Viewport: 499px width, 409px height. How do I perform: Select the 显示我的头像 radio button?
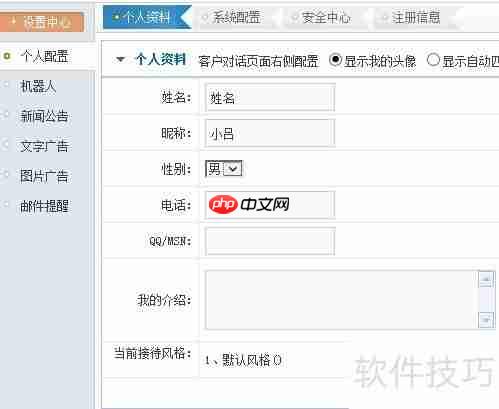coord(335,60)
